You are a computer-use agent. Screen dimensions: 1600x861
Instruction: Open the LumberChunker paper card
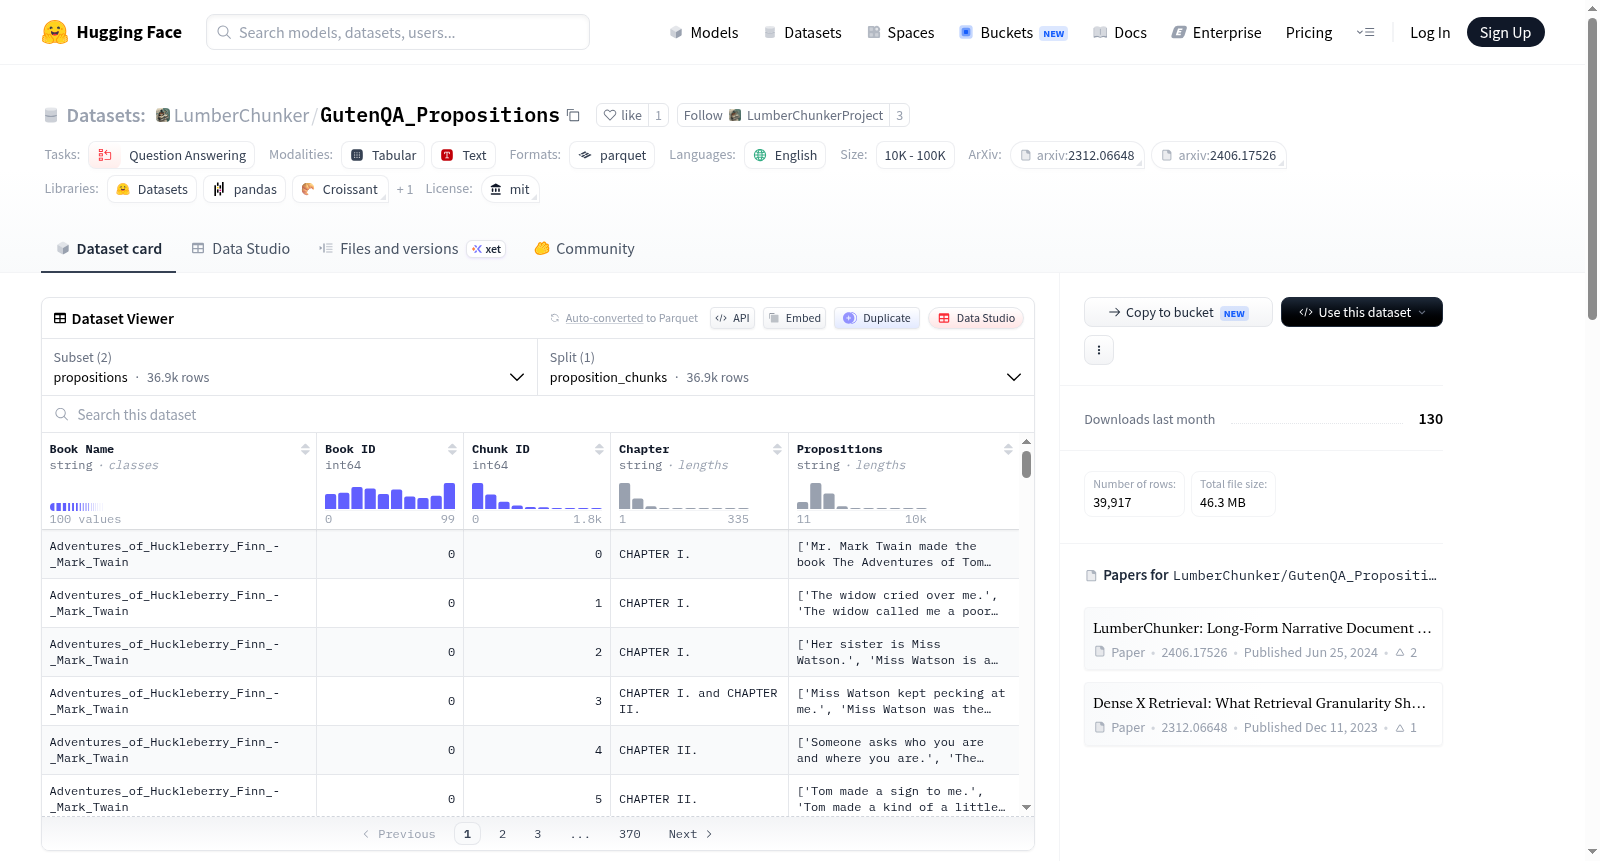tap(1263, 639)
